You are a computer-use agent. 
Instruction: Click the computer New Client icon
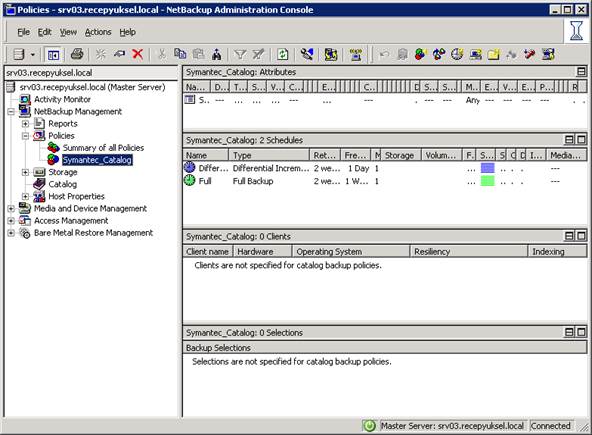tap(475, 55)
